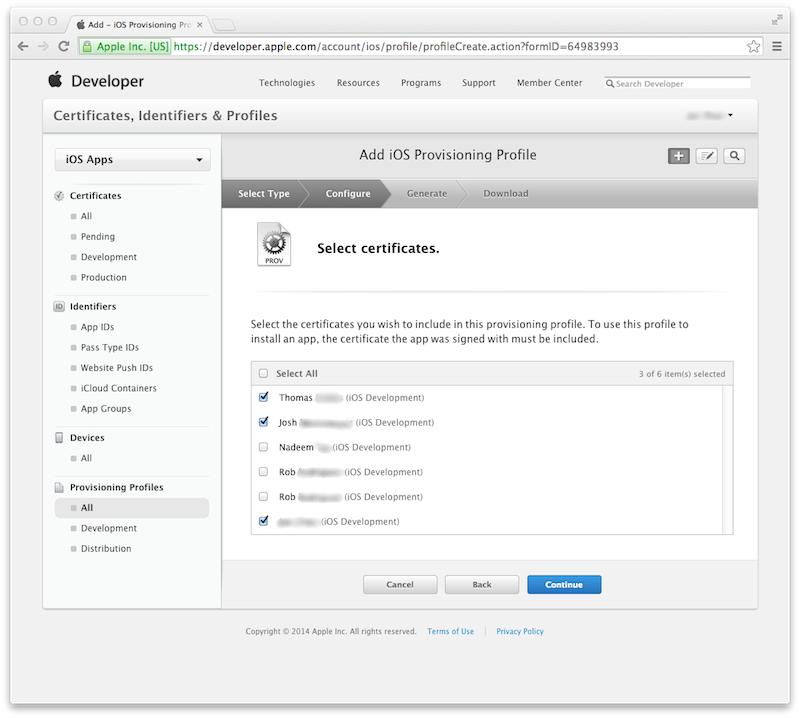Enable the Select All checkbox
The width and height of the screenshot is (800, 718).
click(263, 372)
